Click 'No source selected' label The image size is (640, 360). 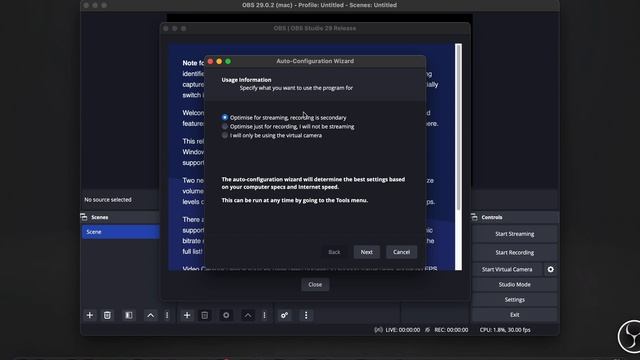coord(108,200)
